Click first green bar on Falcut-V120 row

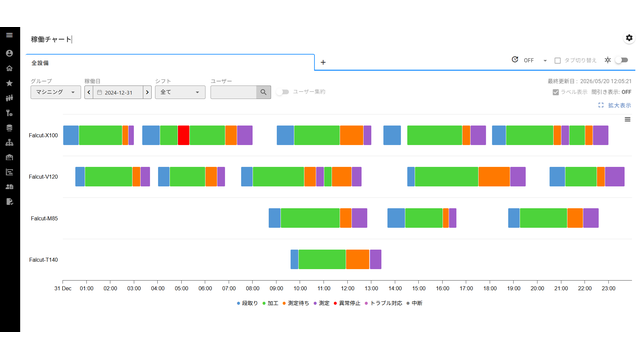[x=109, y=176]
